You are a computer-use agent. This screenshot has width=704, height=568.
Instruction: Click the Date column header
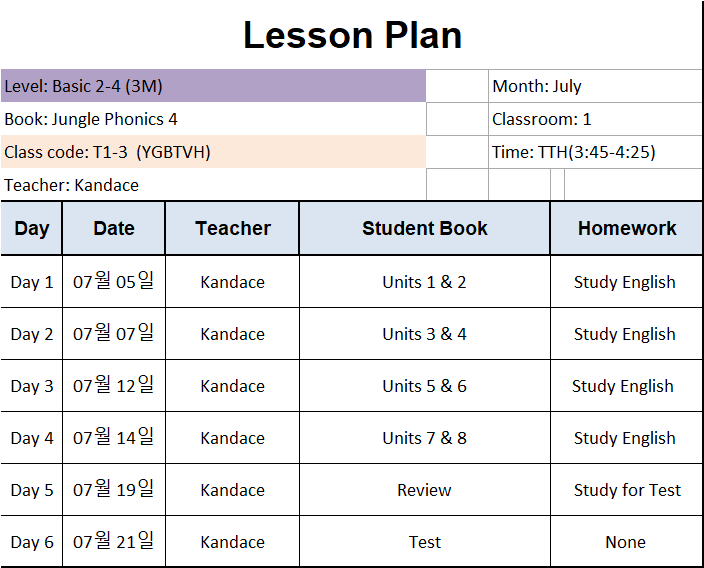114,228
